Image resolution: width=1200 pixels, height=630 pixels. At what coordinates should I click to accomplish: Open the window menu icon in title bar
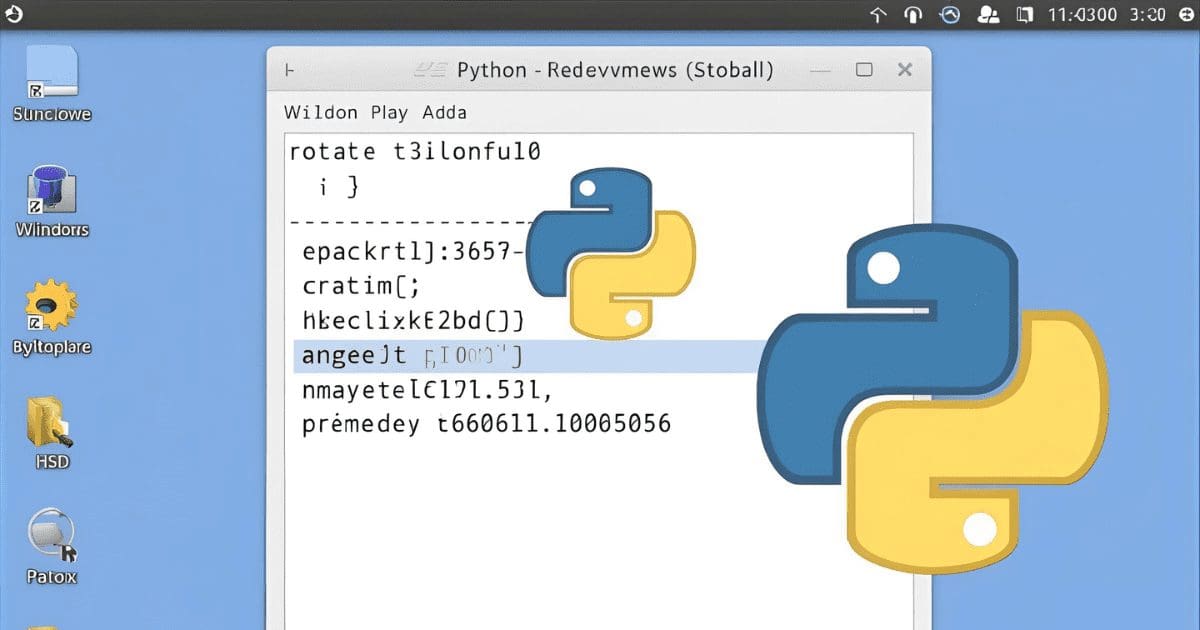[x=289, y=70]
